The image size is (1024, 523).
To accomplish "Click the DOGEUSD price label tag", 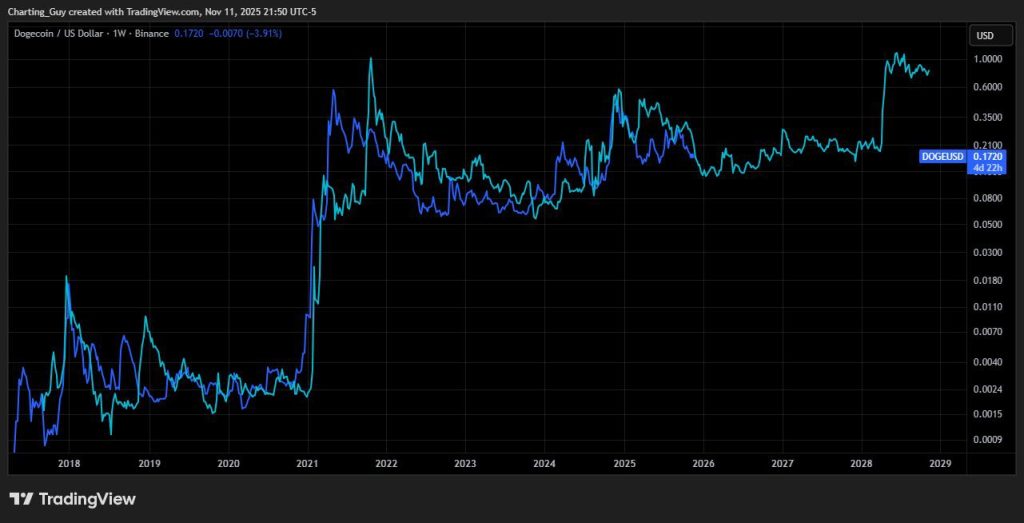I will (941, 156).
